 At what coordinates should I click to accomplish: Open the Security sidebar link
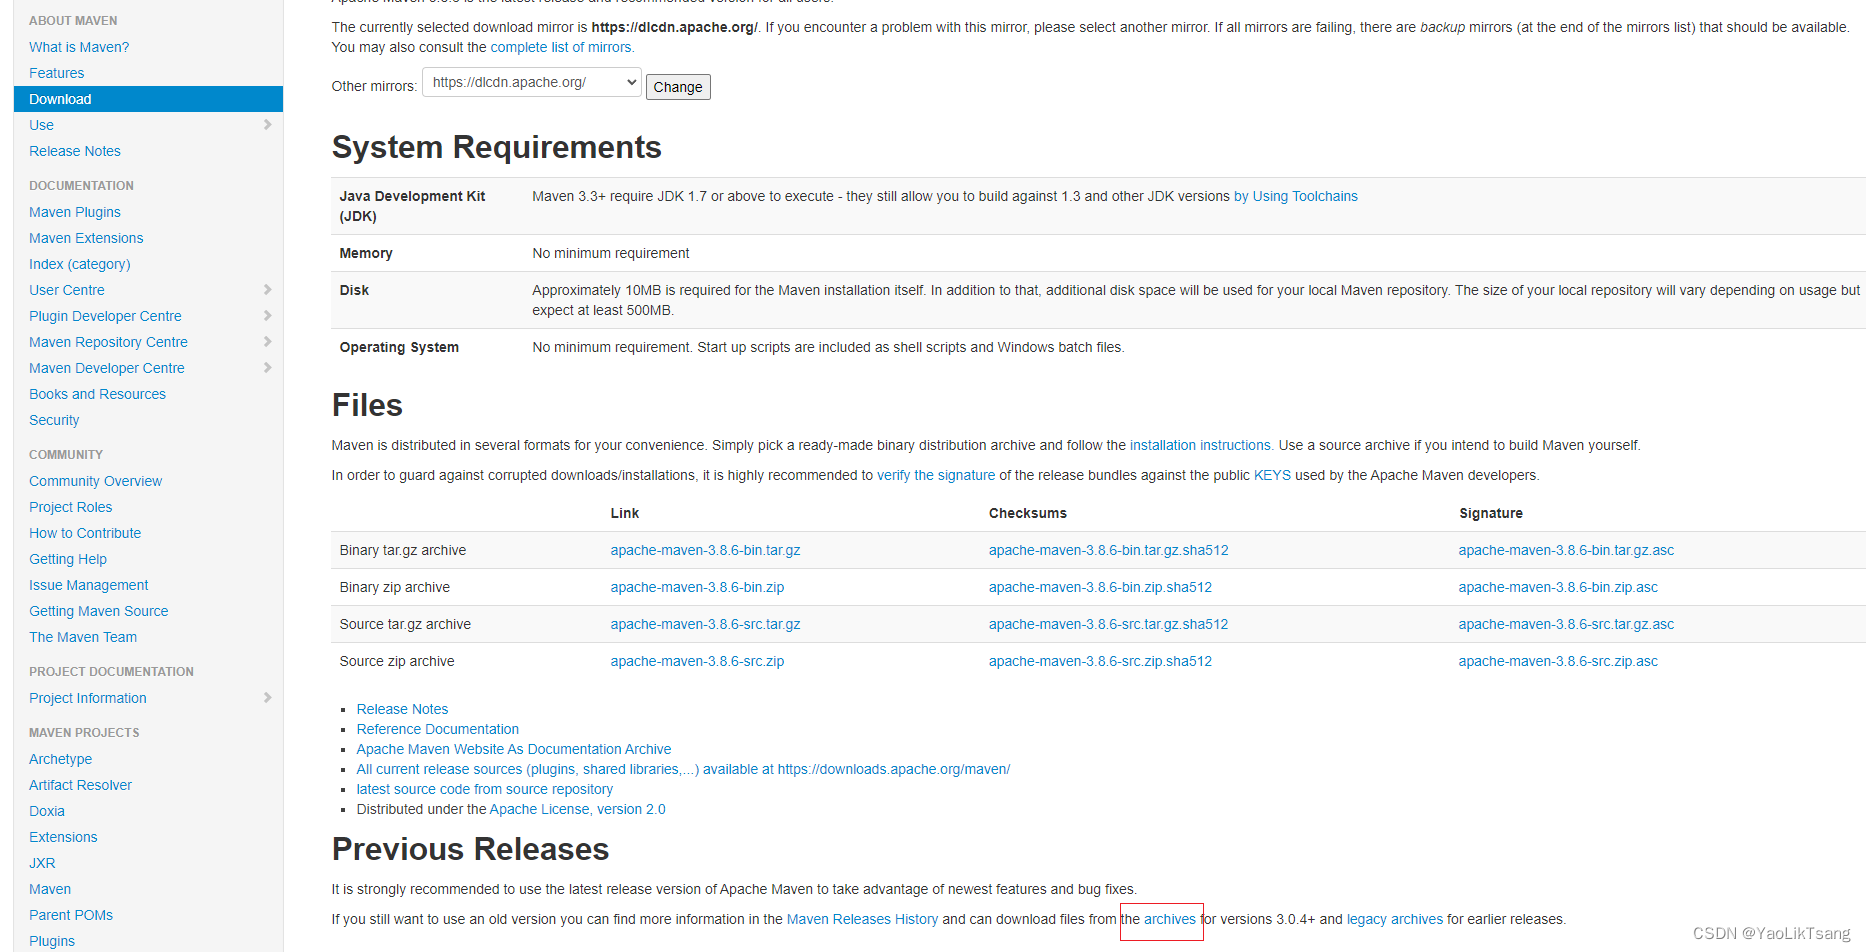54,420
